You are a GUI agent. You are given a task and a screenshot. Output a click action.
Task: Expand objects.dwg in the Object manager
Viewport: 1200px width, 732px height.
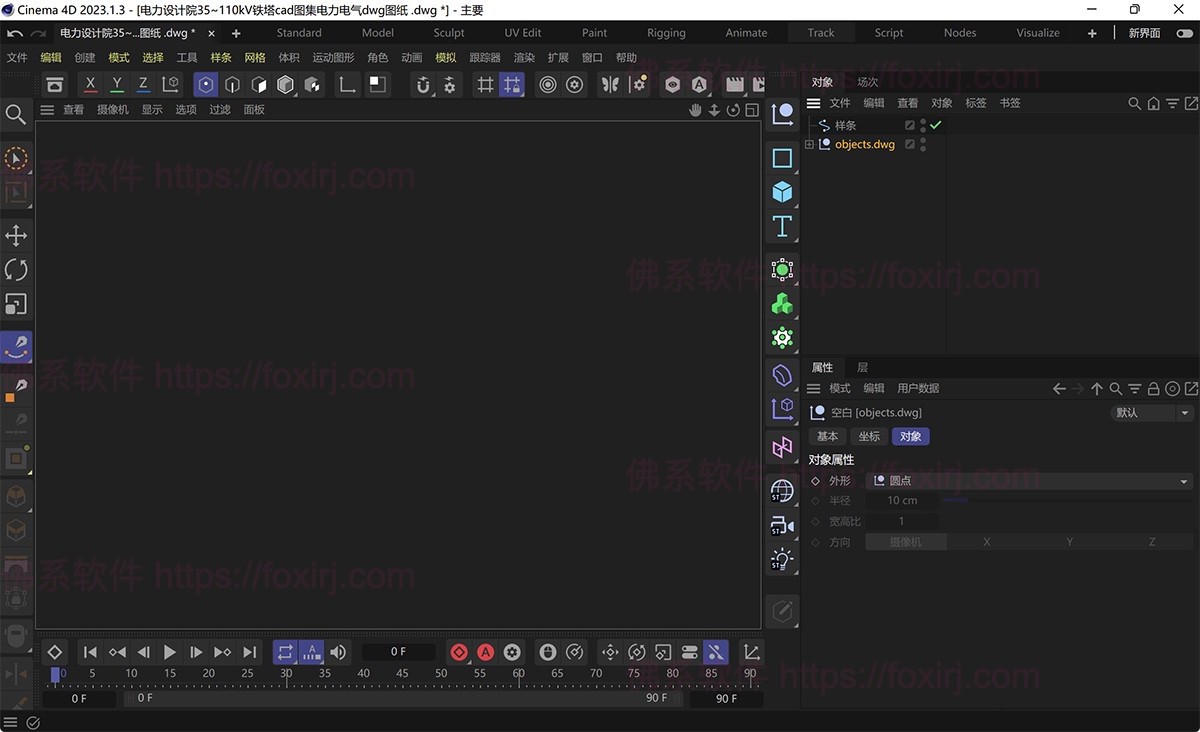click(x=809, y=144)
